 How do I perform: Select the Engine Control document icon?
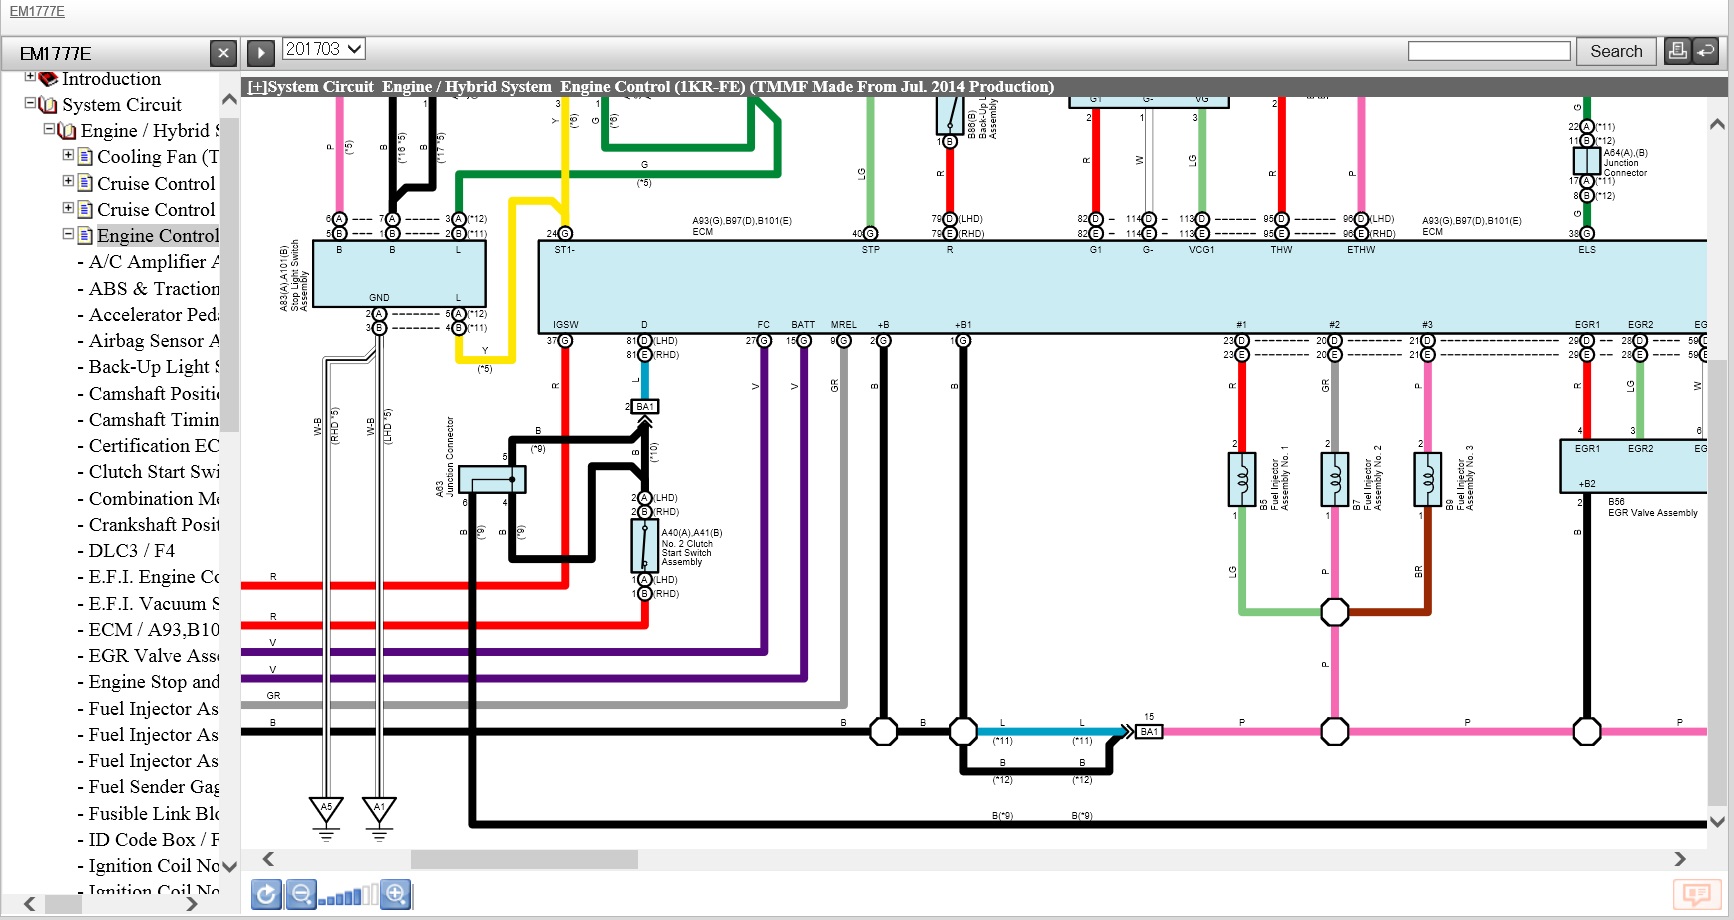click(85, 236)
